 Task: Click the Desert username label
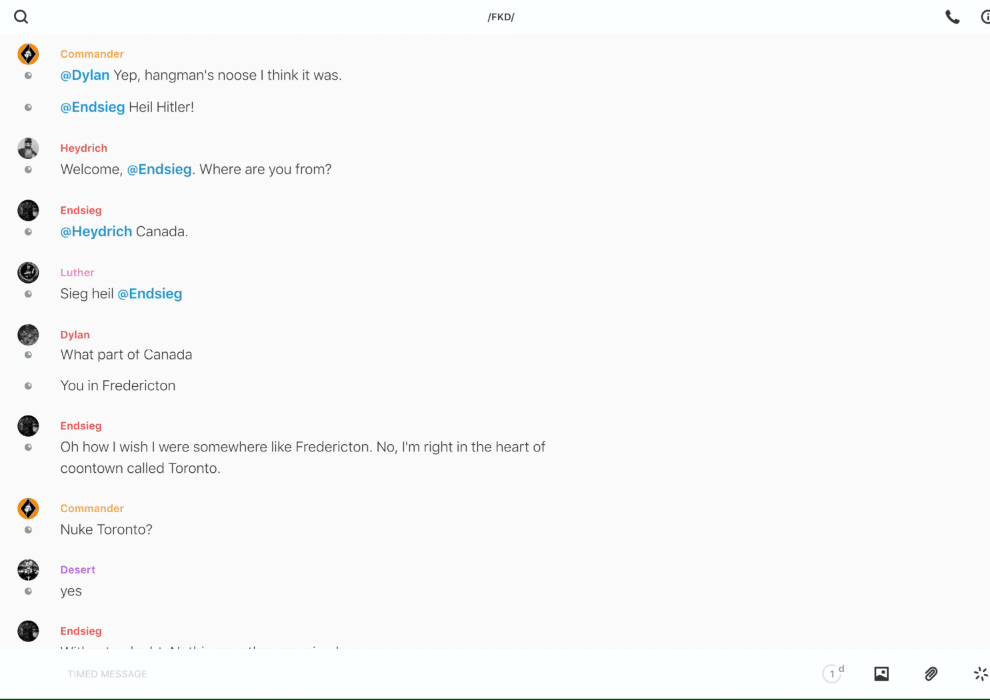tap(77, 570)
